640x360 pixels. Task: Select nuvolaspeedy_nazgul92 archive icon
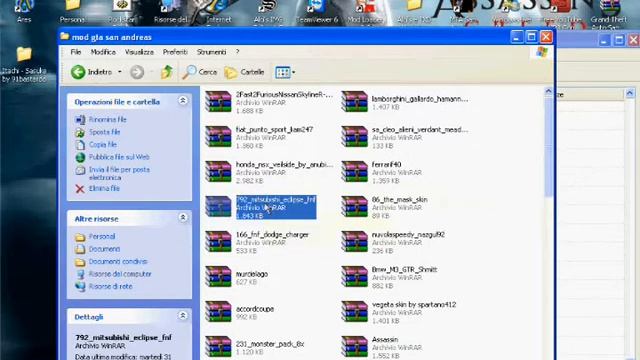(354, 242)
